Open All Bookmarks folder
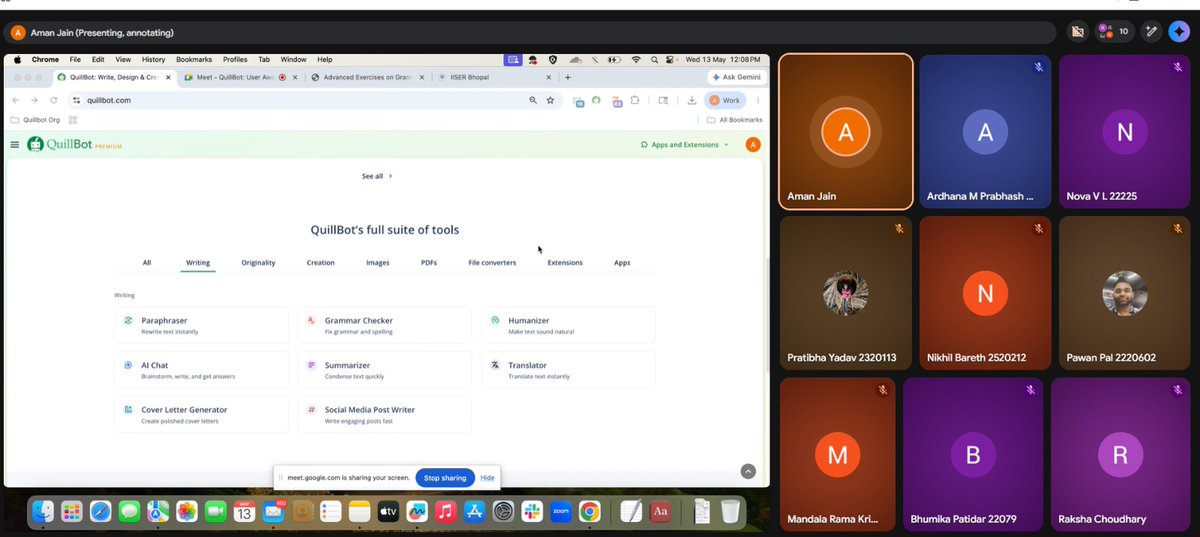 [735, 120]
